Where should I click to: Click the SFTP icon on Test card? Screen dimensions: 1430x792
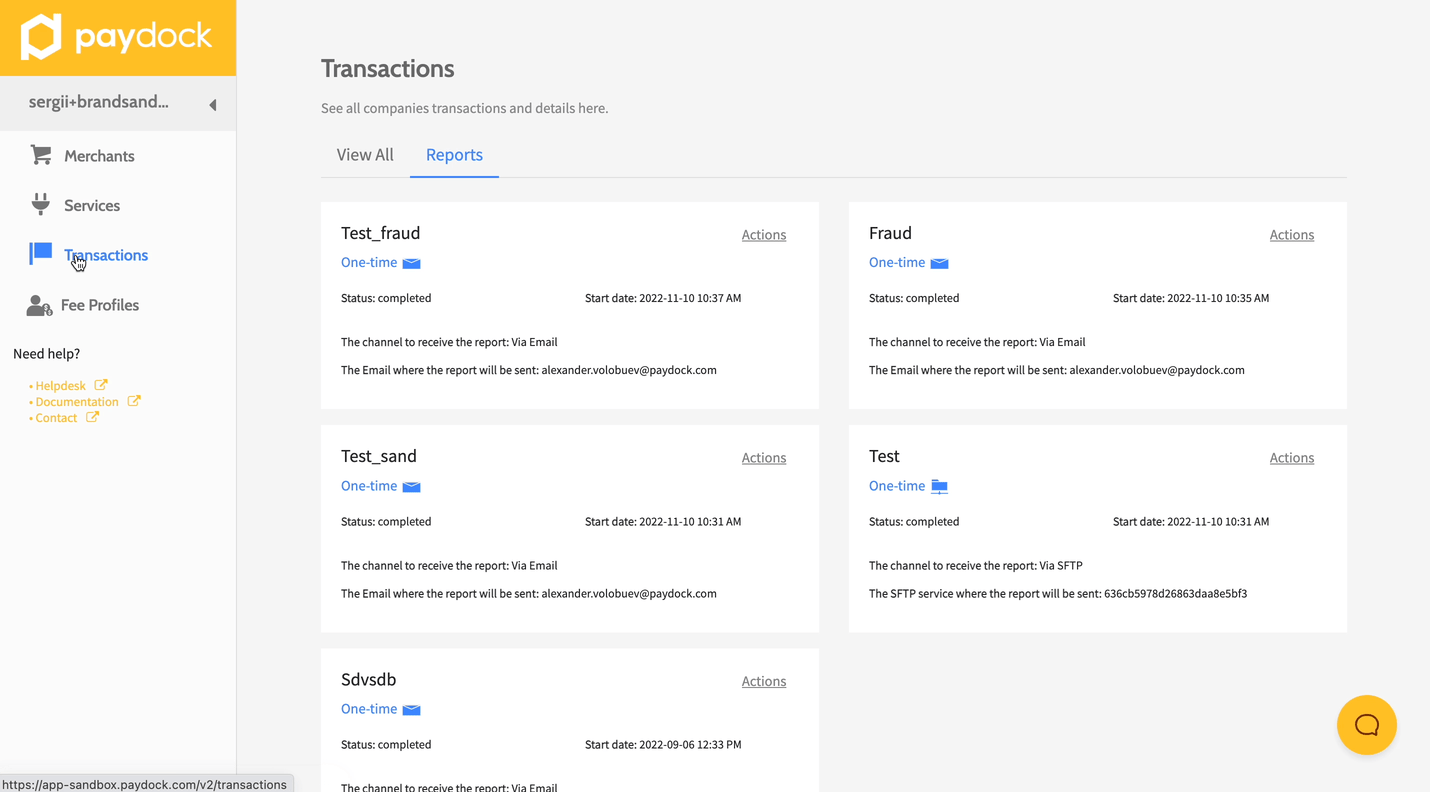pos(939,486)
